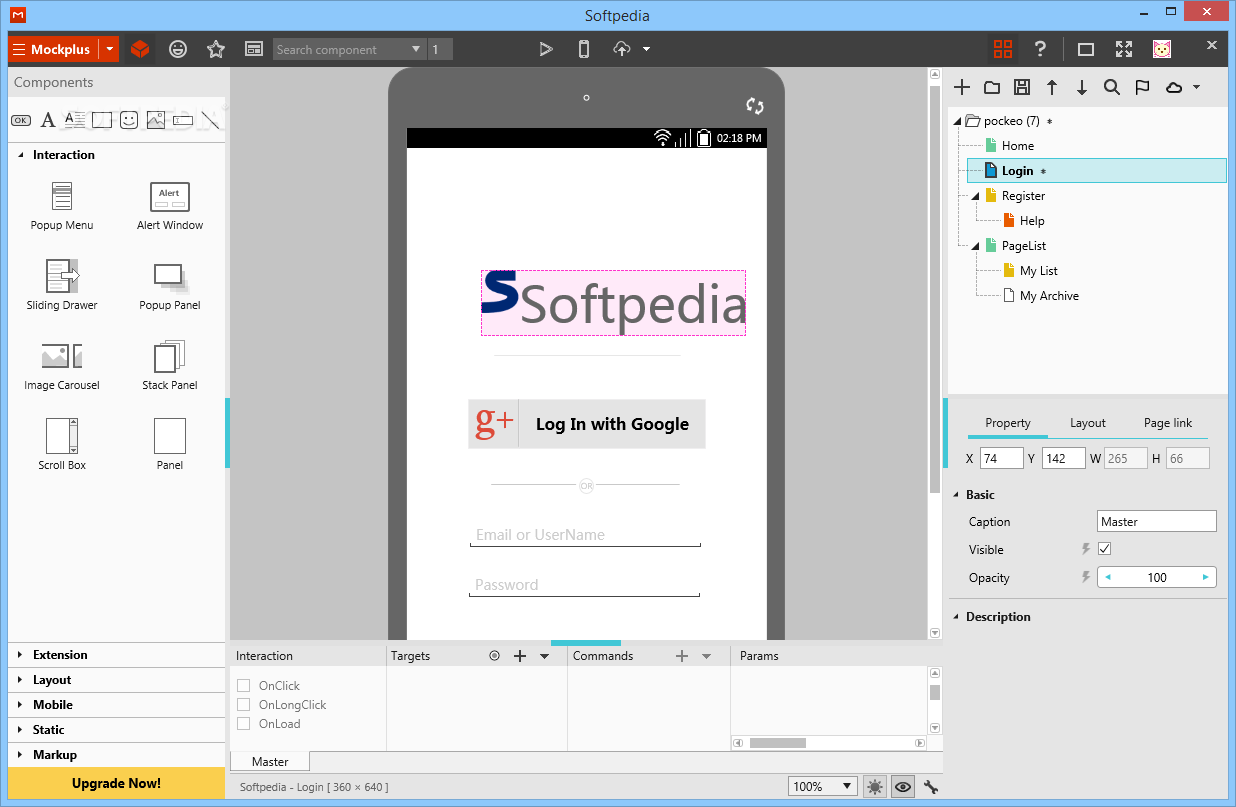The width and height of the screenshot is (1236, 807).
Task: Toggle the Visible checkbox
Action: click(1105, 549)
